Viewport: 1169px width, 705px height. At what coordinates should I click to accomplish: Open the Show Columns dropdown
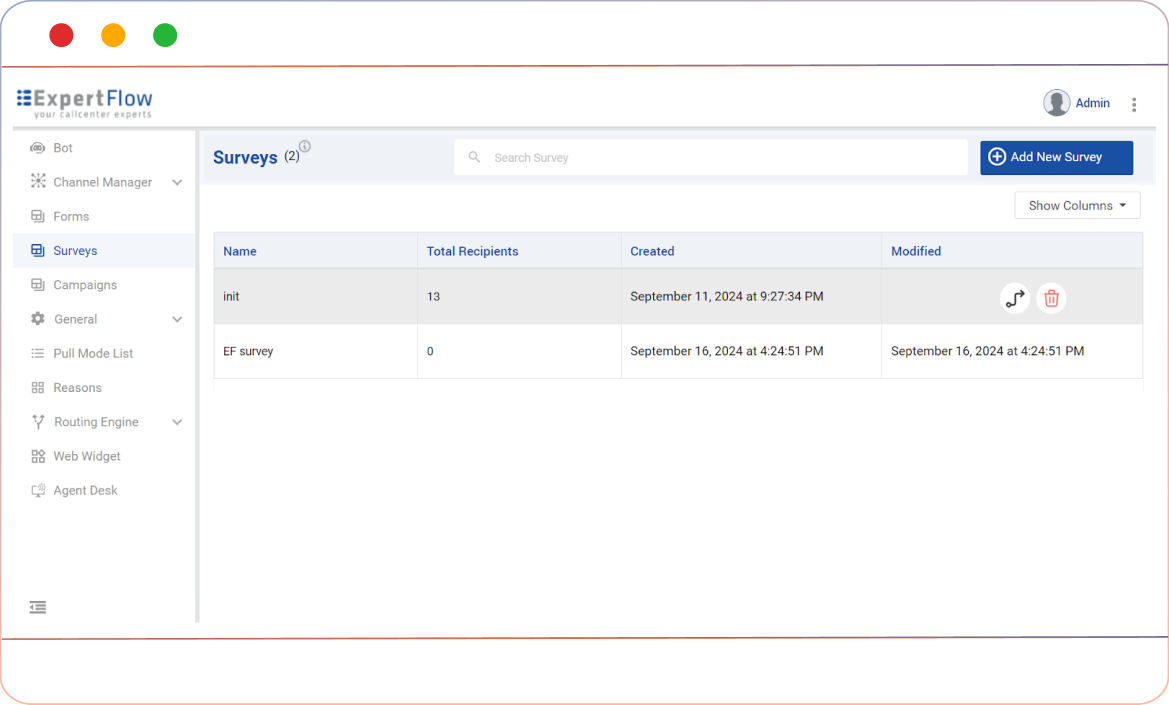1077,205
